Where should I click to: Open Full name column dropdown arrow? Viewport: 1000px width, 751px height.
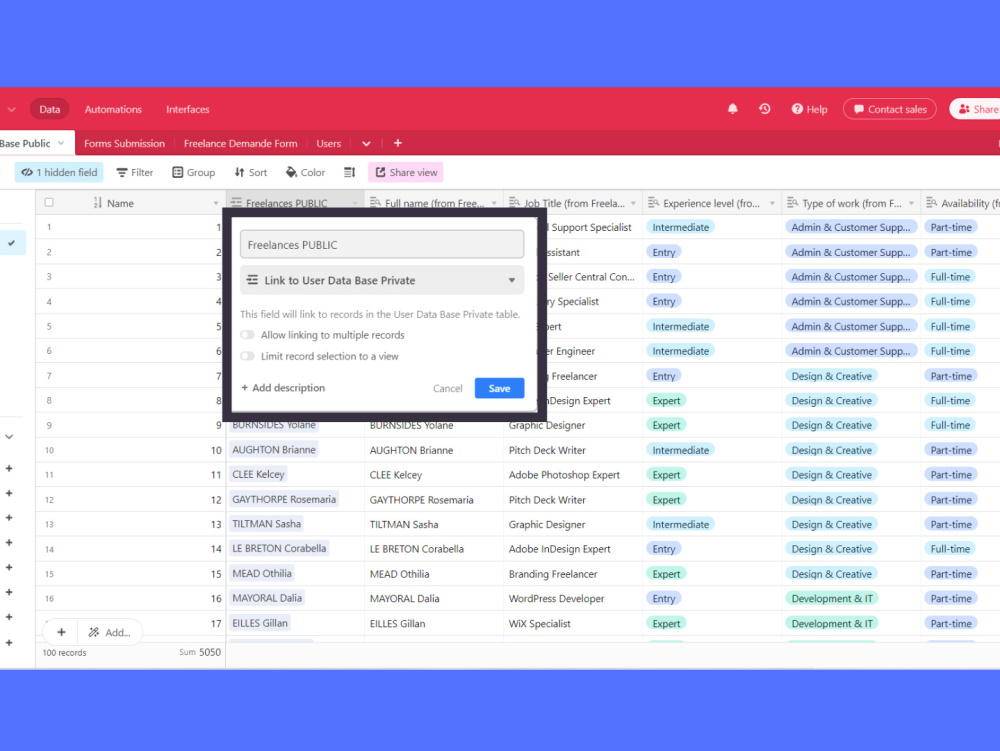494,203
